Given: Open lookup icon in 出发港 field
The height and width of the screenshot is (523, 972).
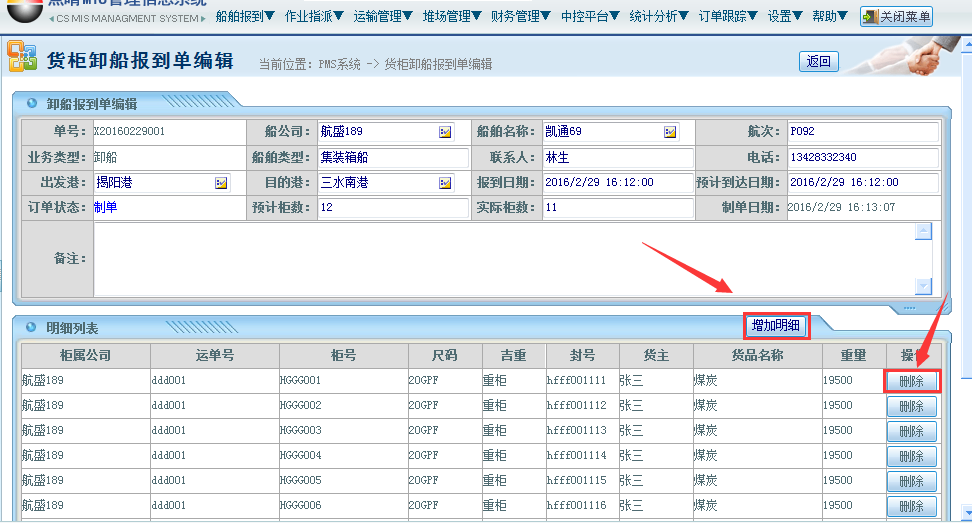Looking at the screenshot, I should [x=221, y=183].
